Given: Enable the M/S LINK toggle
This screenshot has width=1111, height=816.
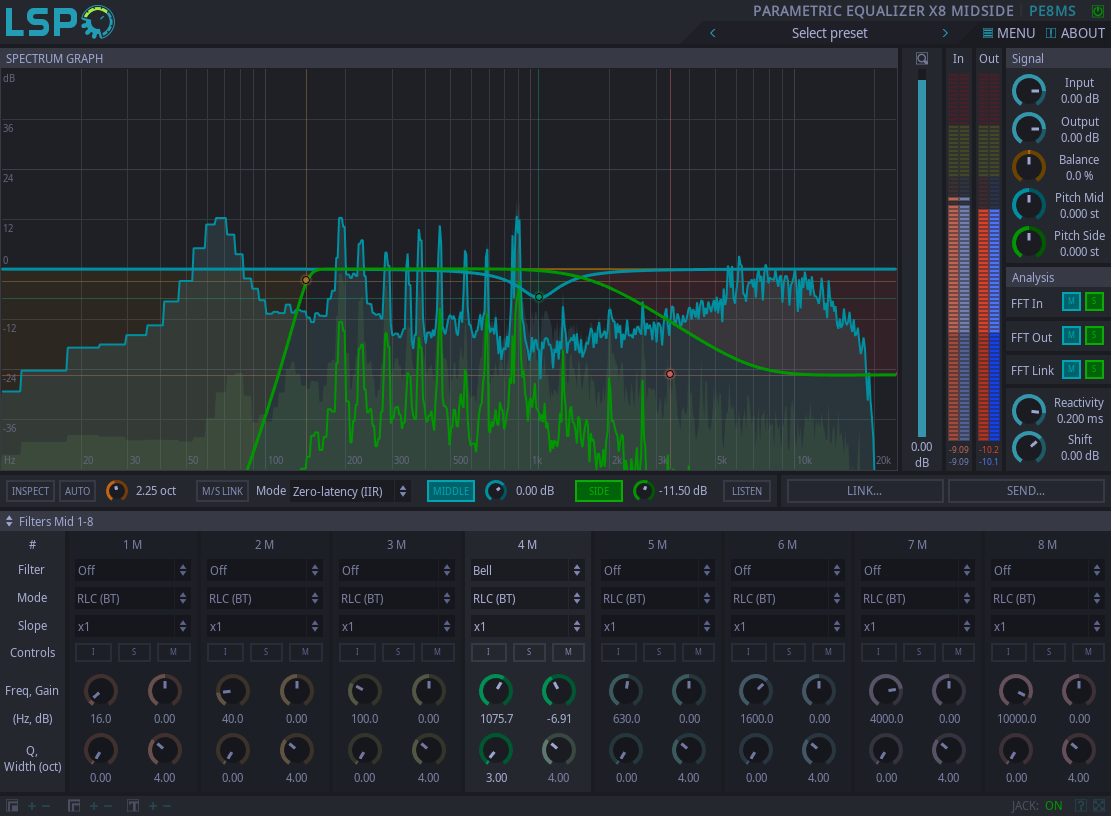Looking at the screenshot, I should pyautogui.click(x=222, y=491).
